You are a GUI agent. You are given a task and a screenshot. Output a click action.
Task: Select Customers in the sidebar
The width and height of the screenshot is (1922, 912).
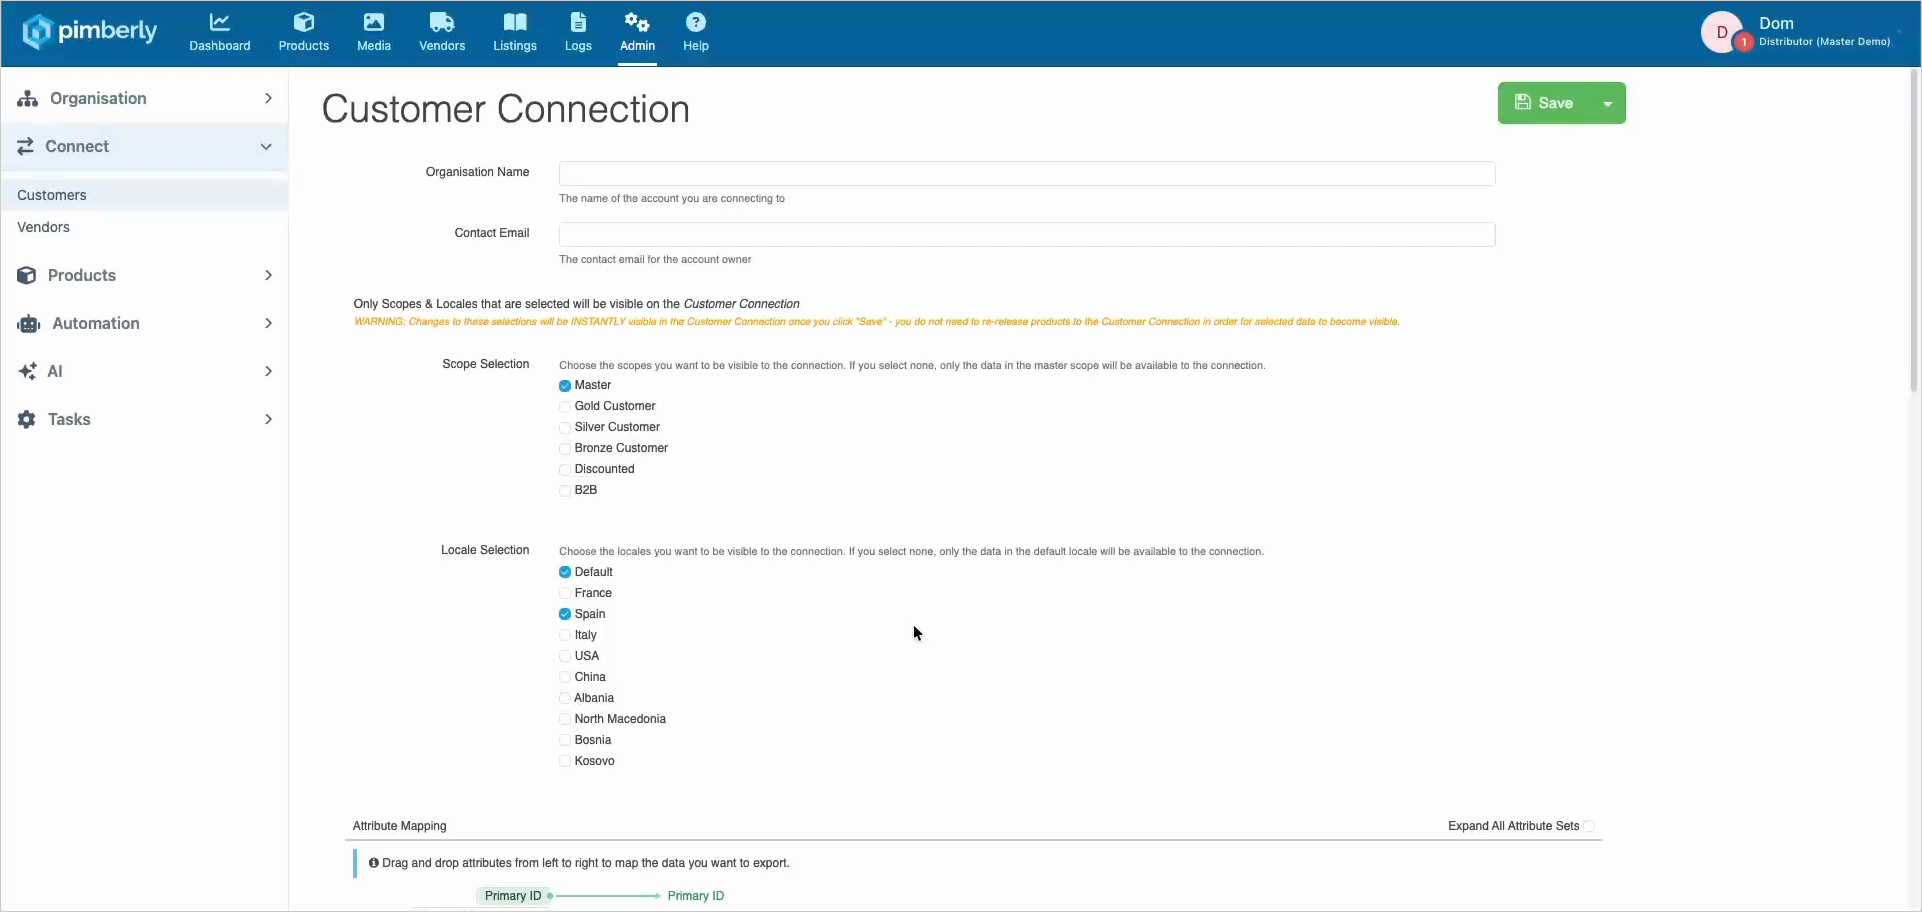point(52,195)
